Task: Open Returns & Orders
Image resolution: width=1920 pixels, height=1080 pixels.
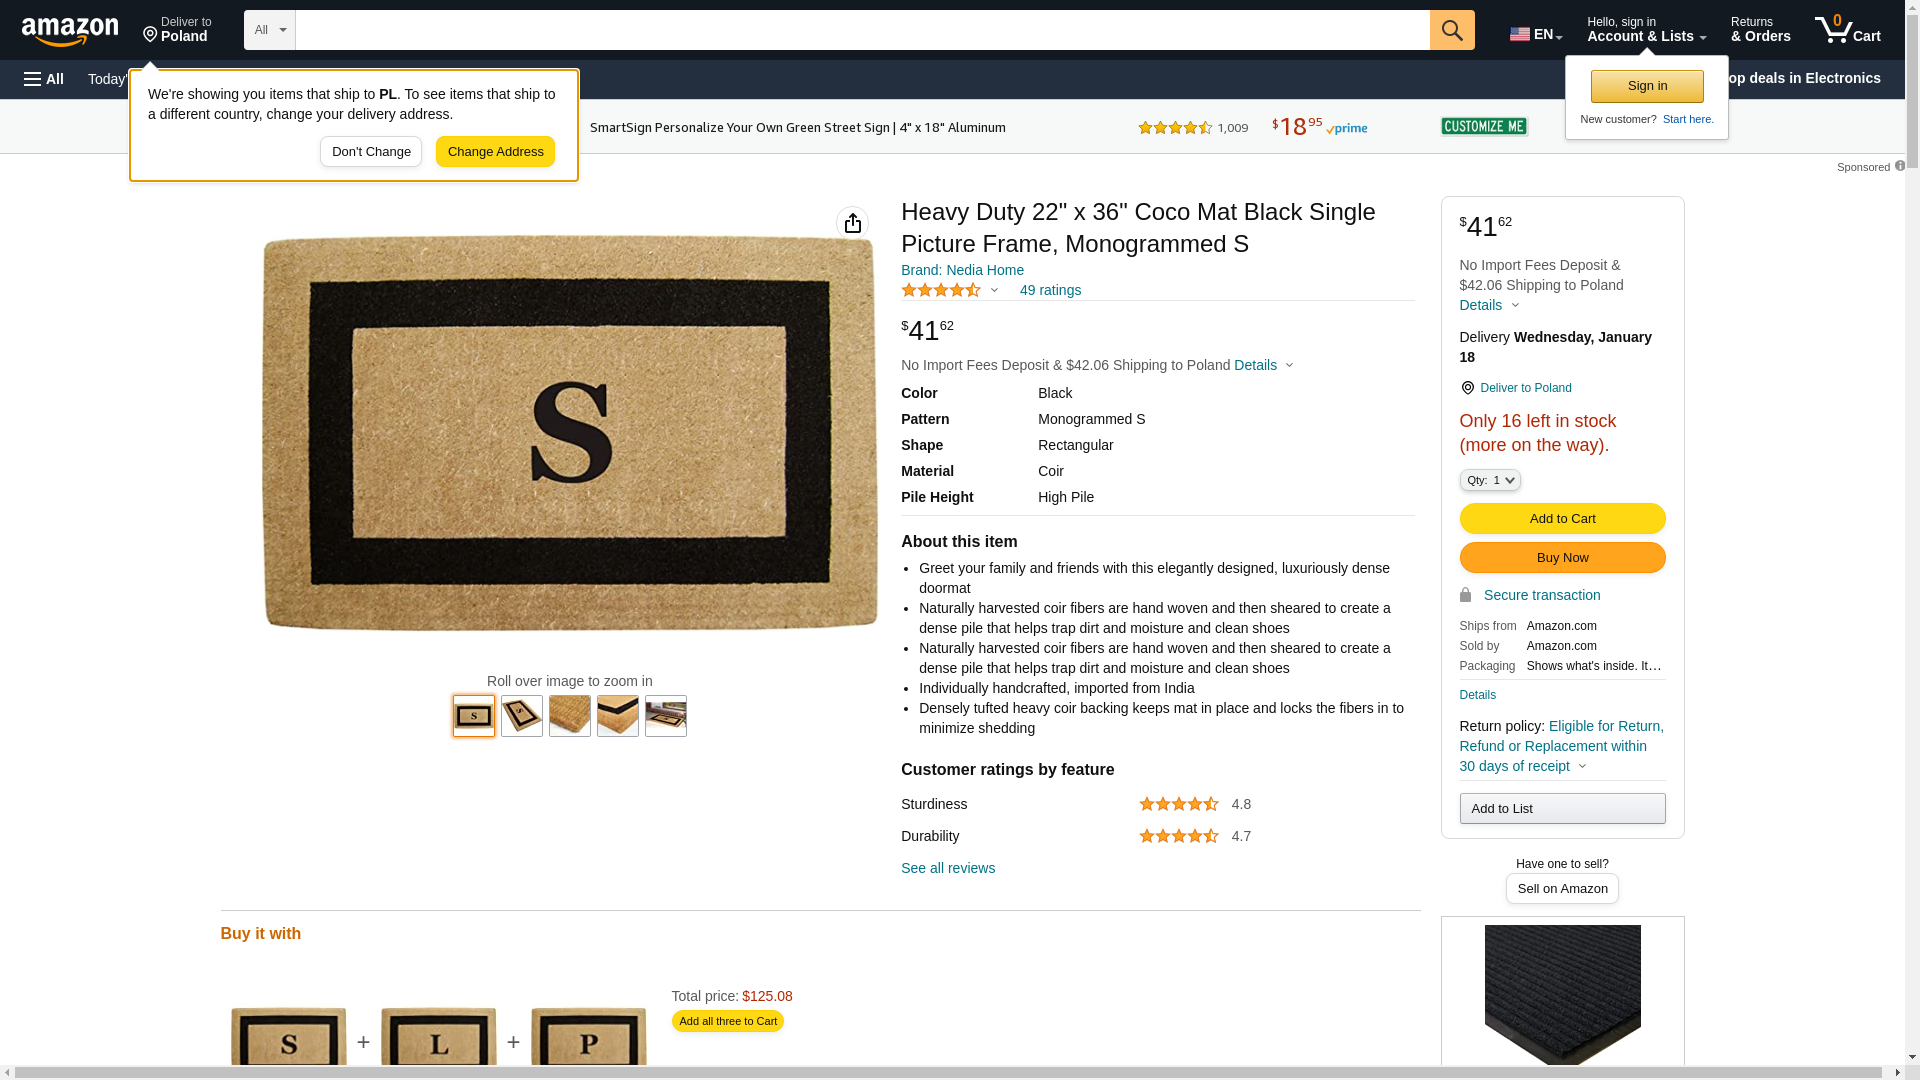Action: click(x=1759, y=30)
